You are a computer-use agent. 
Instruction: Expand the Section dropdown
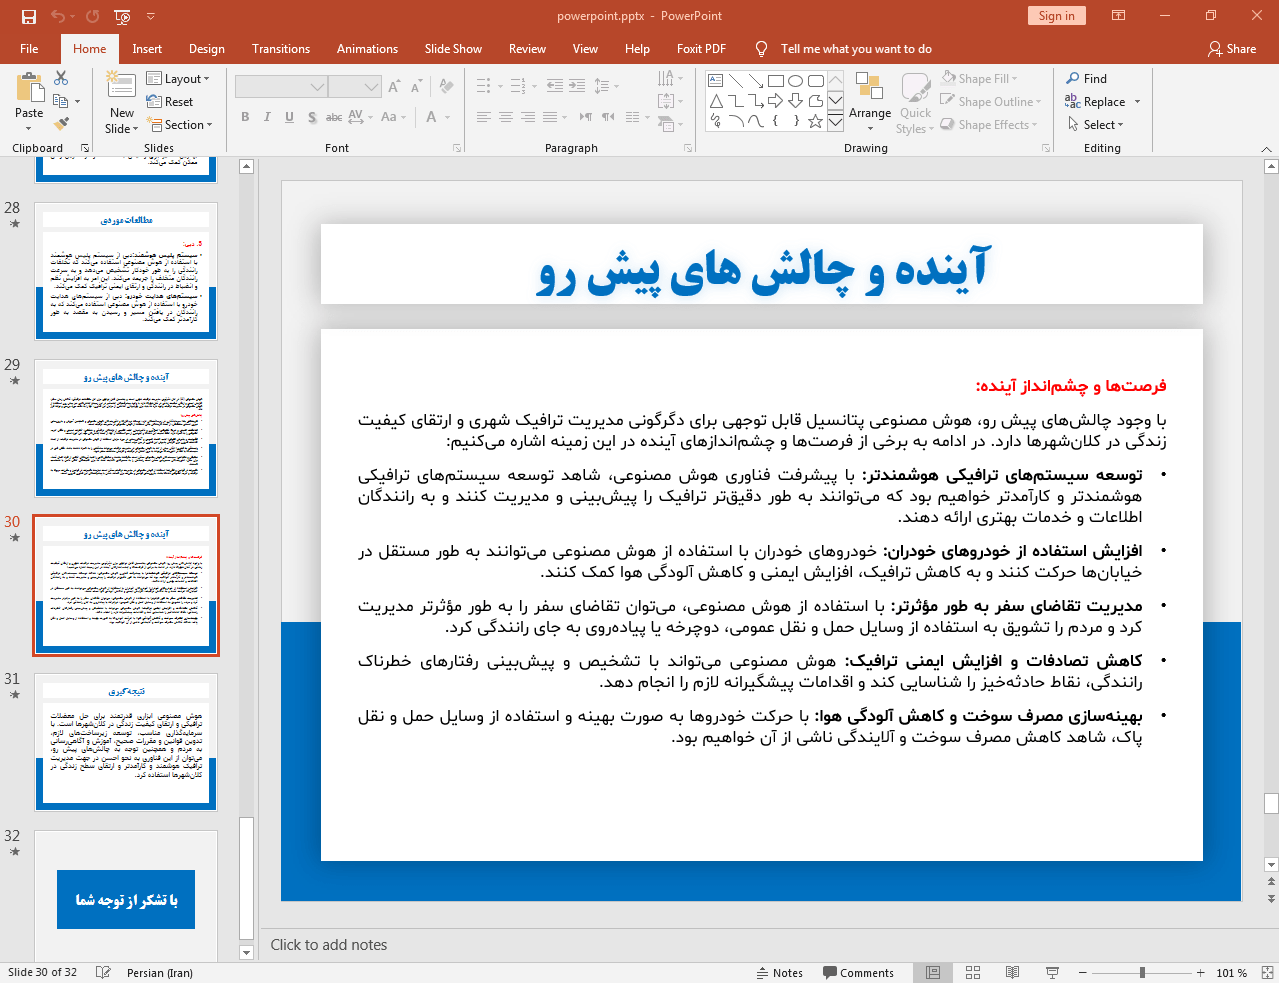tap(181, 125)
